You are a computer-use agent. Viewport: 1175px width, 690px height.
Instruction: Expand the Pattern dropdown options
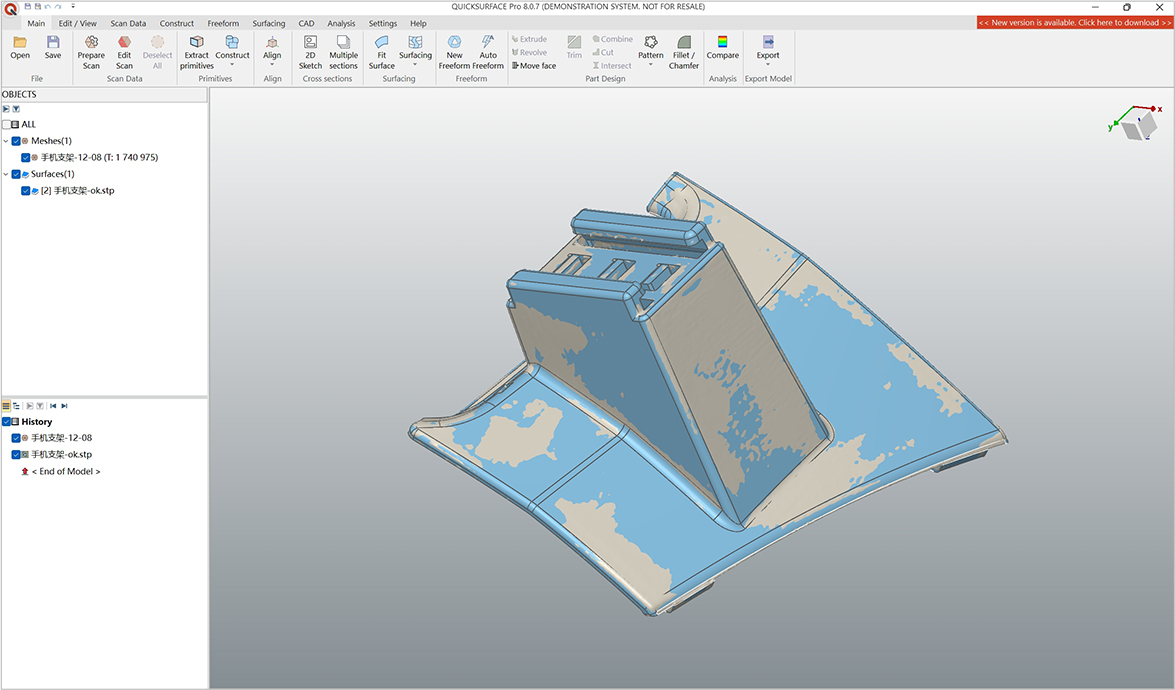click(x=651, y=66)
